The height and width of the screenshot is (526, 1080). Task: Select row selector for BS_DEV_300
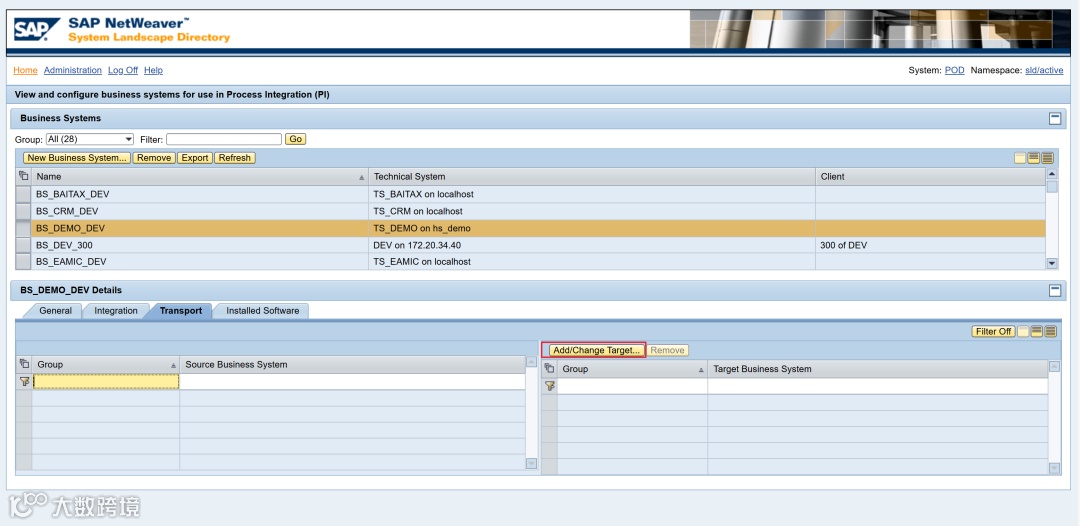[x=23, y=245]
